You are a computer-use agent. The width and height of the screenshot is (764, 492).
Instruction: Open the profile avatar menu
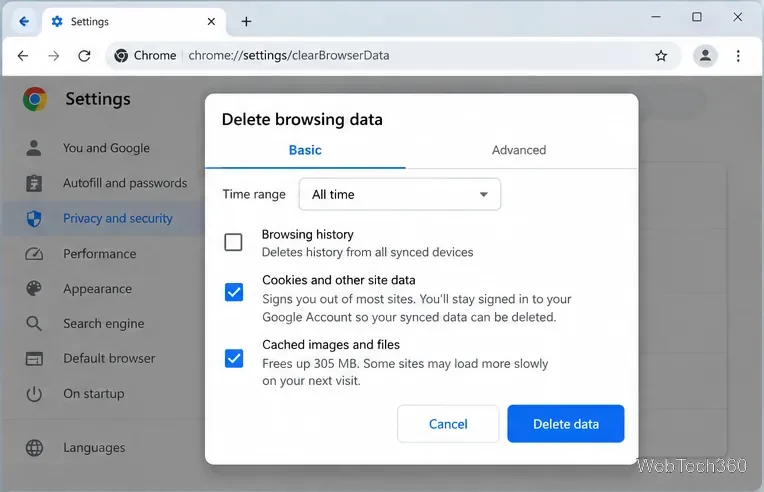(x=705, y=56)
